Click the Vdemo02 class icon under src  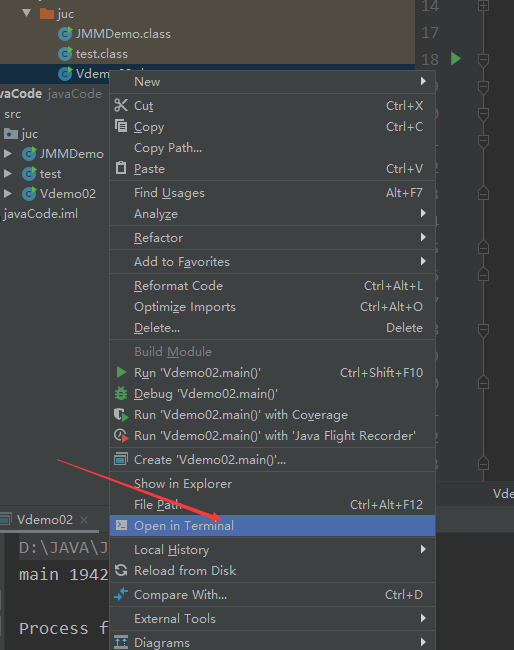[29, 194]
